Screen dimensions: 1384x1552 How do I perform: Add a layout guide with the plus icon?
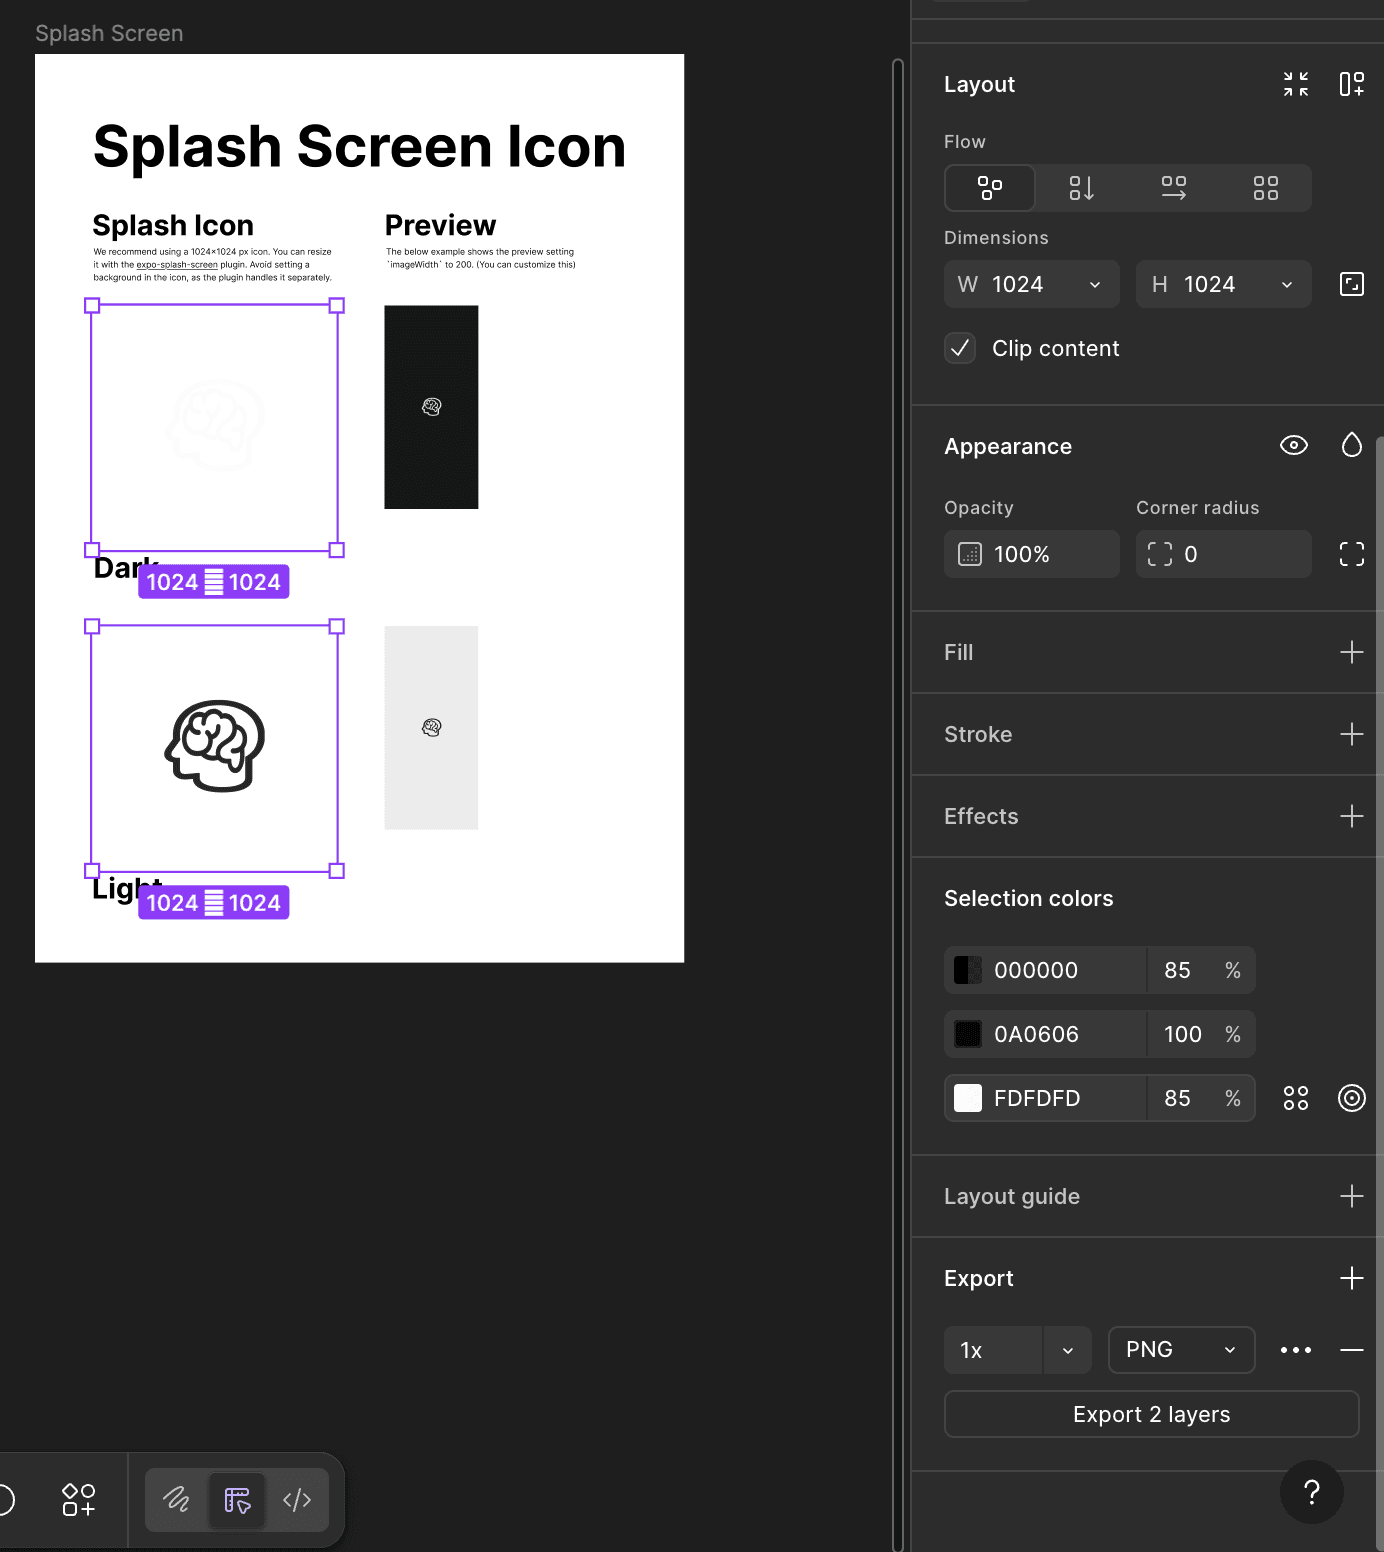tap(1352, 1196)
